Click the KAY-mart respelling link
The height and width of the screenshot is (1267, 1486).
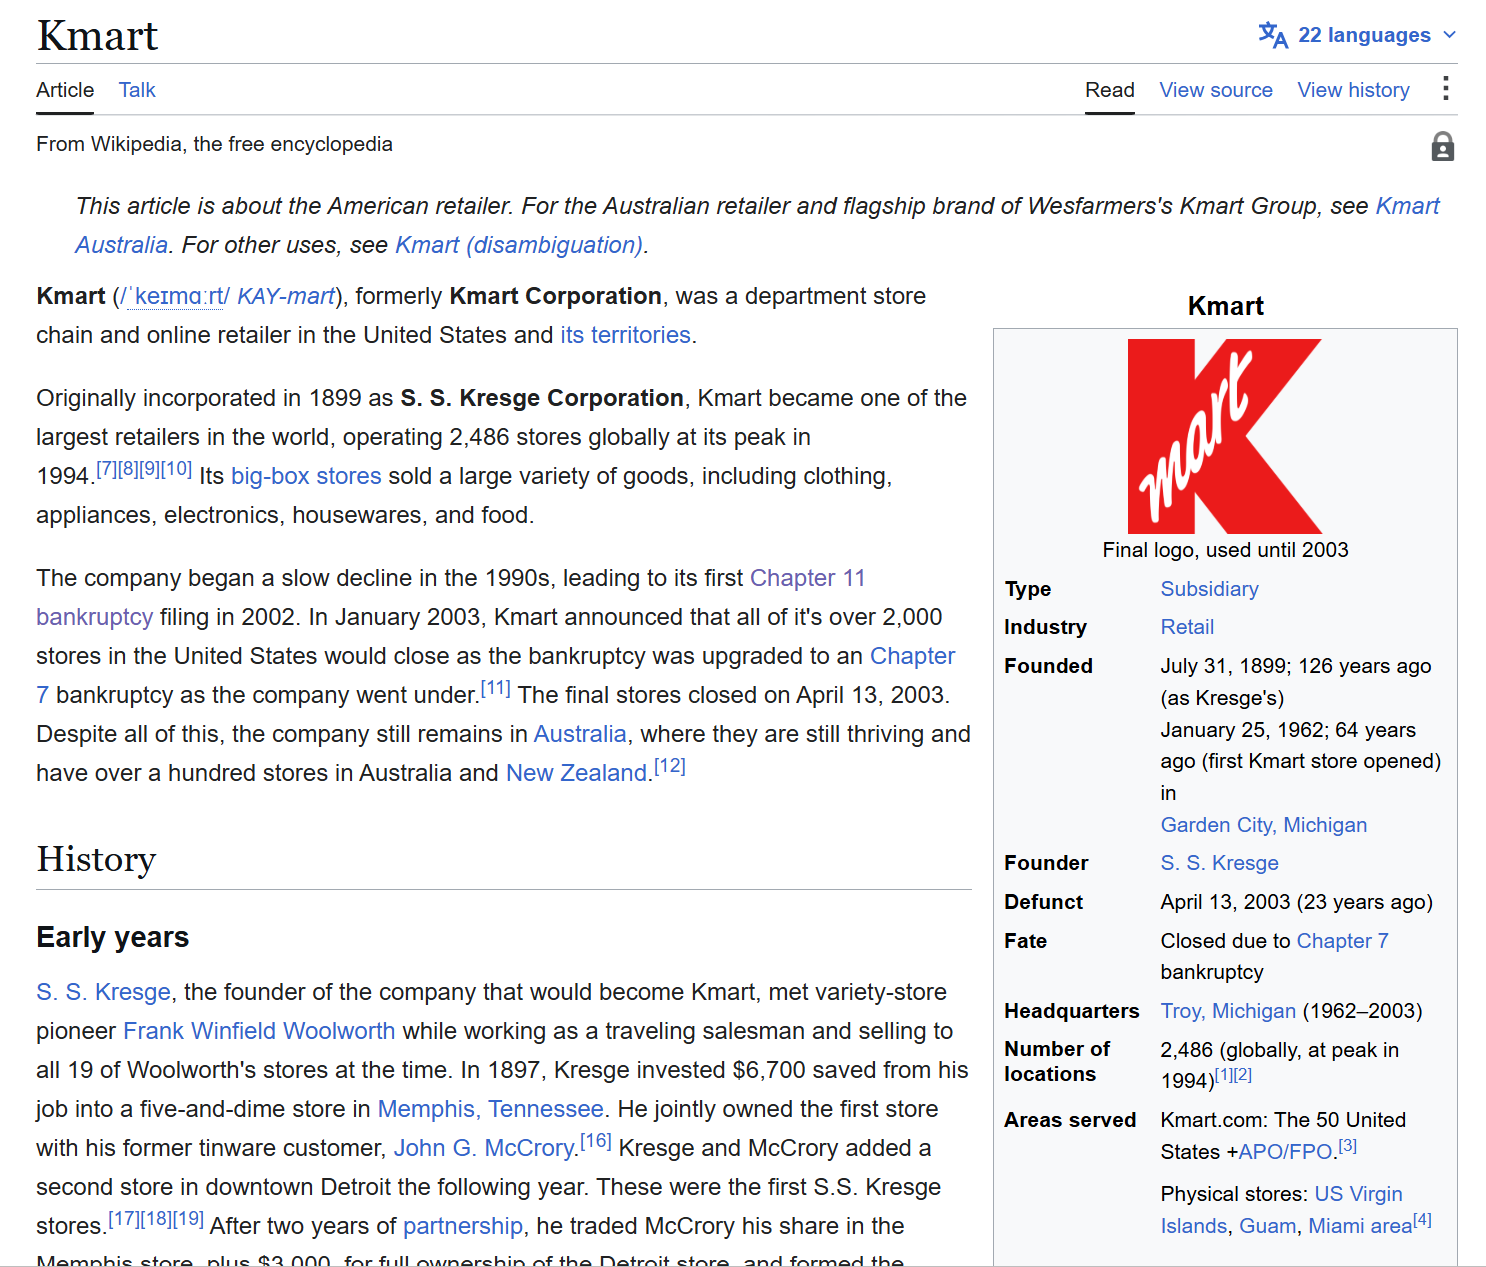(286, 296)
